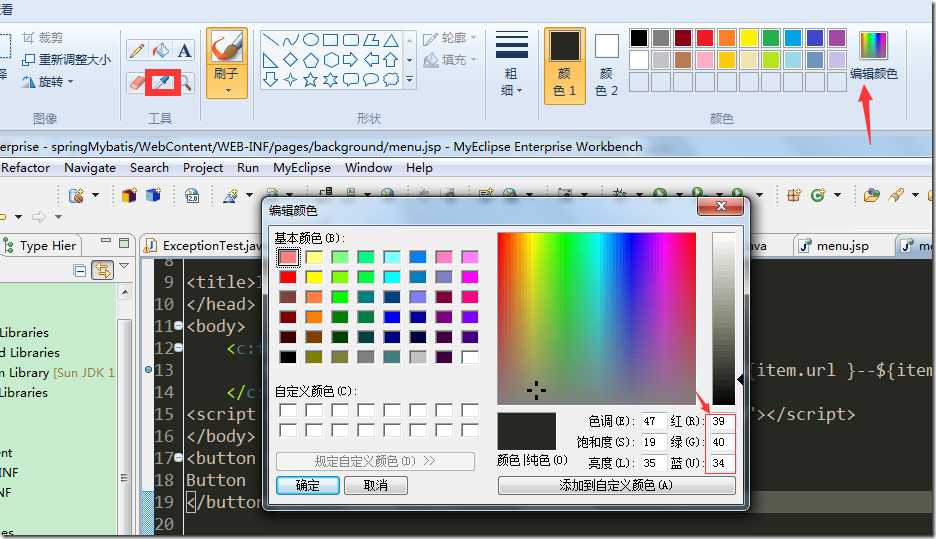936x539 pixels.
Task: Choose the Right triangle shape
Action: (270, 60)
